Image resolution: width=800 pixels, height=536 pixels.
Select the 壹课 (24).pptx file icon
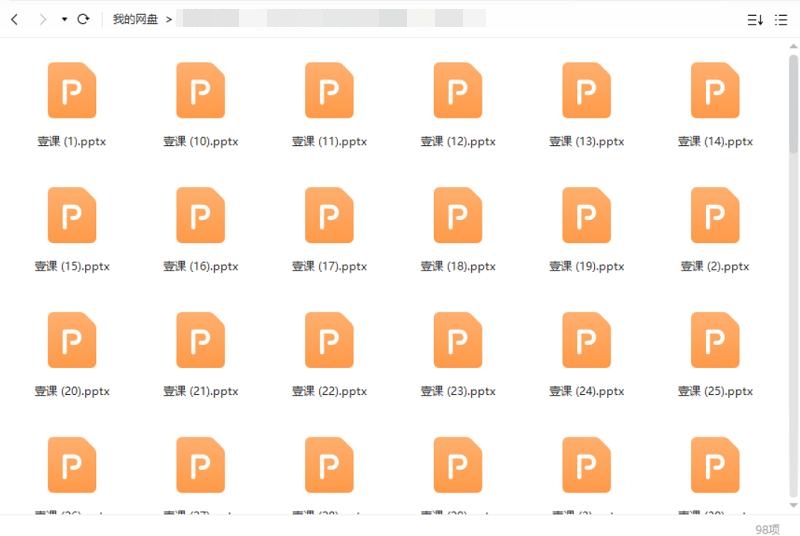tap(586, 340)
